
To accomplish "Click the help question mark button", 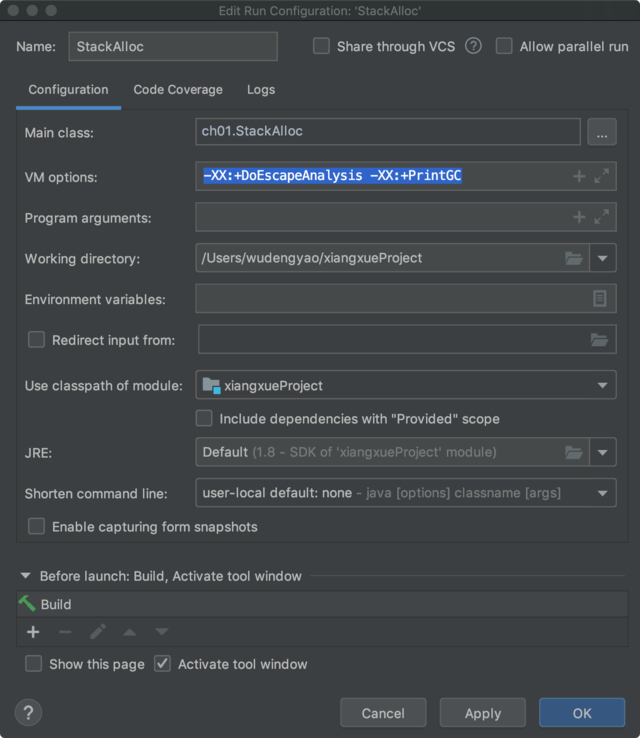I will point(28,712).
